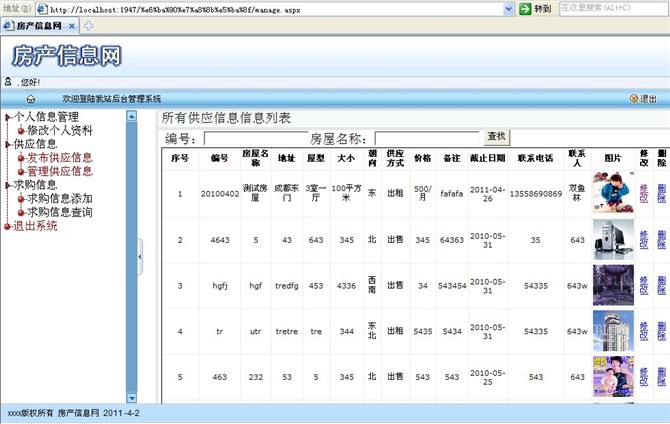The image size is (670, 424).
Task: Open 求购信息添加 menu item
Action: tap(59, 199)
